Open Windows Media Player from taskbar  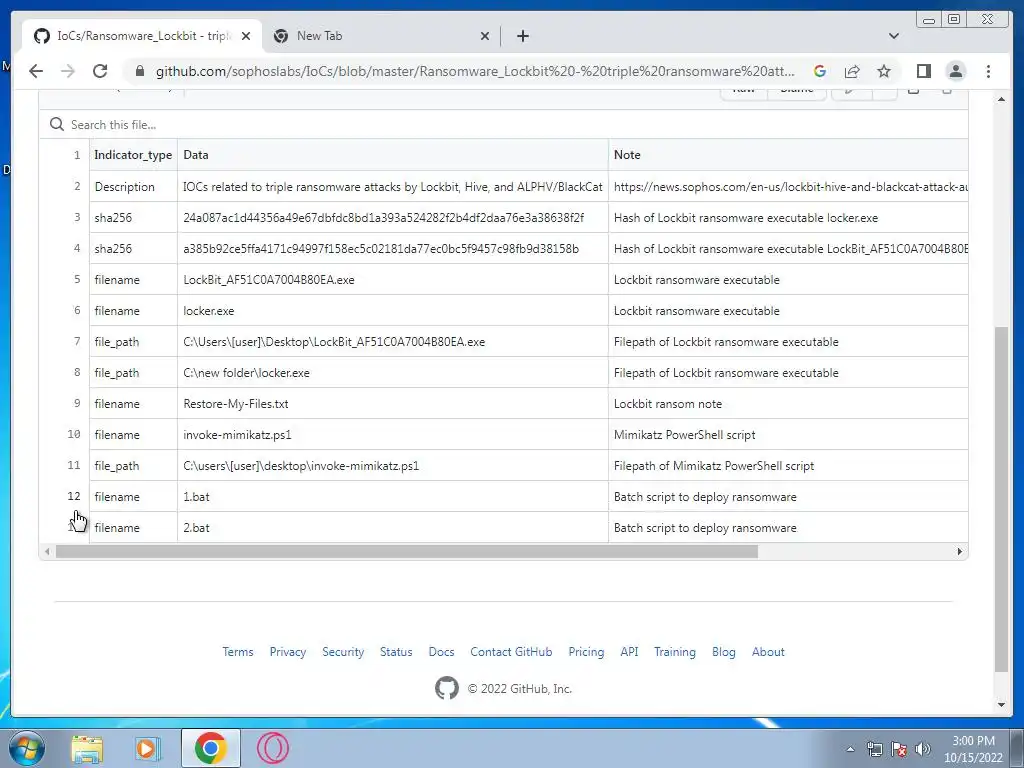point(148,748)
